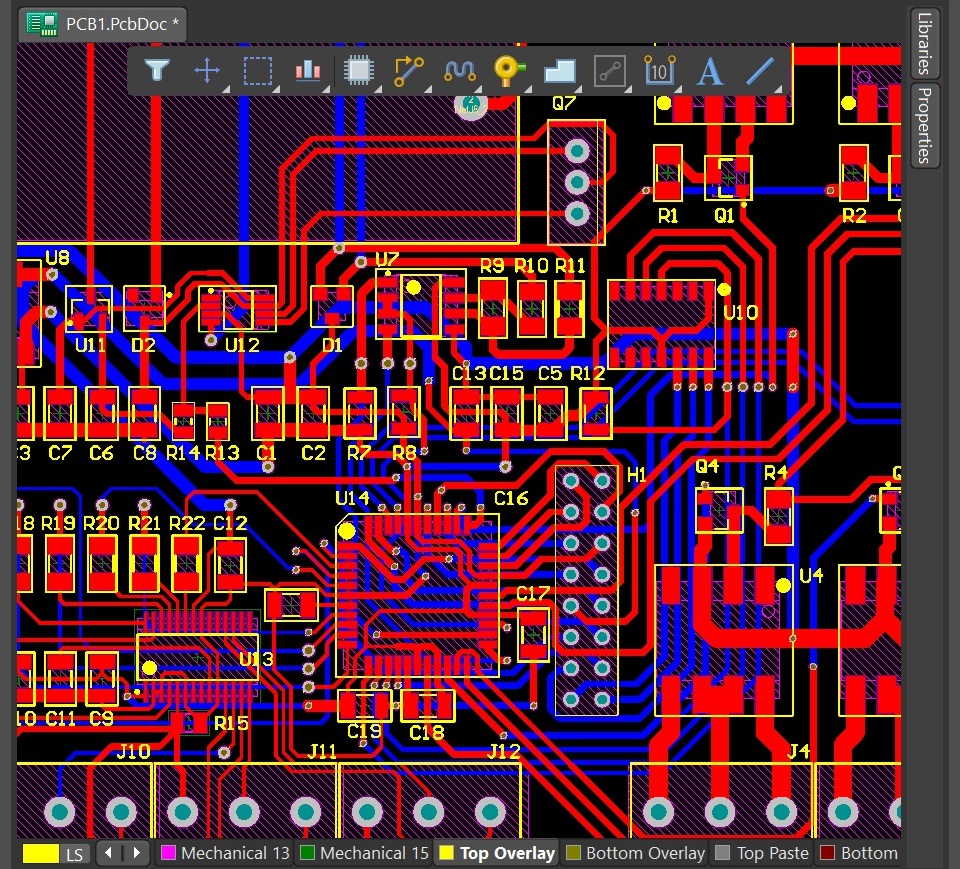Activate the cross-probe Move tool icon
Viewport: 960px width, 869px height.
[x=207, y=70]
